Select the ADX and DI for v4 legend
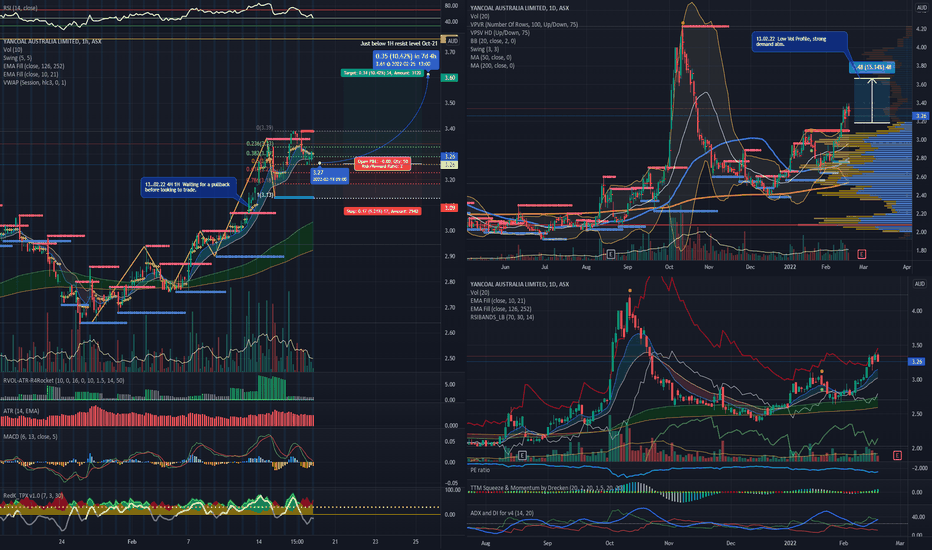Screen dimensions: 932x550 coord(502,513)
